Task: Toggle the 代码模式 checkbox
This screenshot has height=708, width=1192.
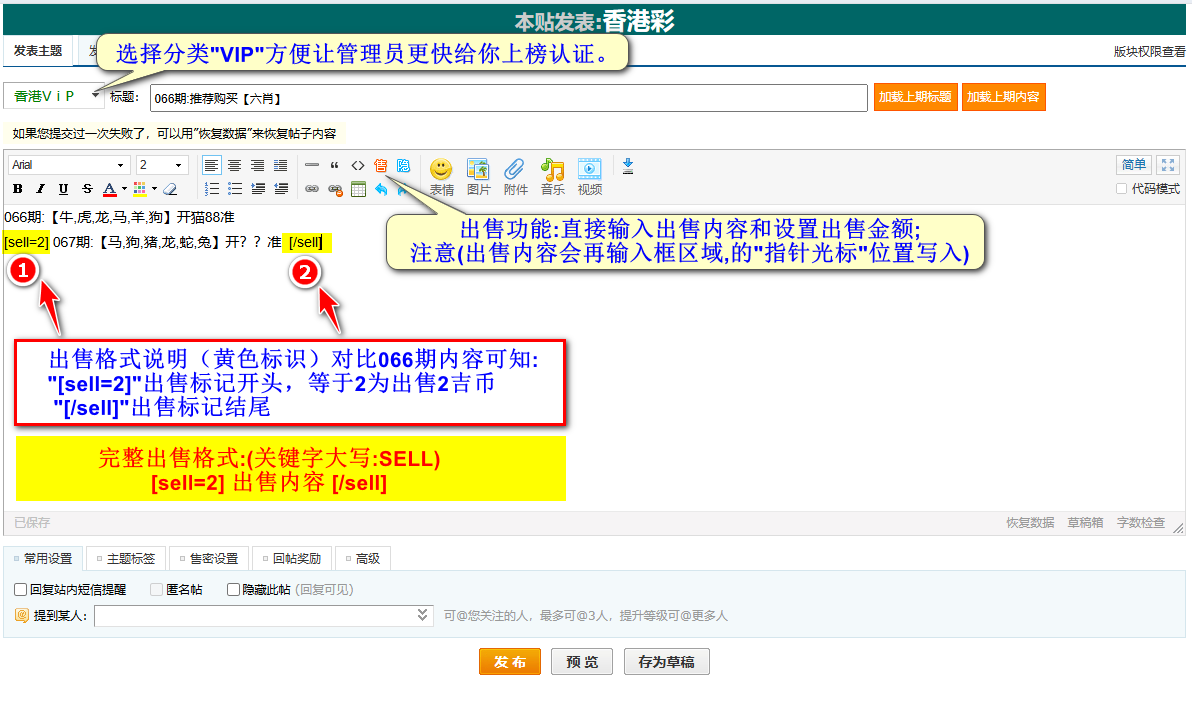Action: pyautogui.click(x=1121, y=189)
